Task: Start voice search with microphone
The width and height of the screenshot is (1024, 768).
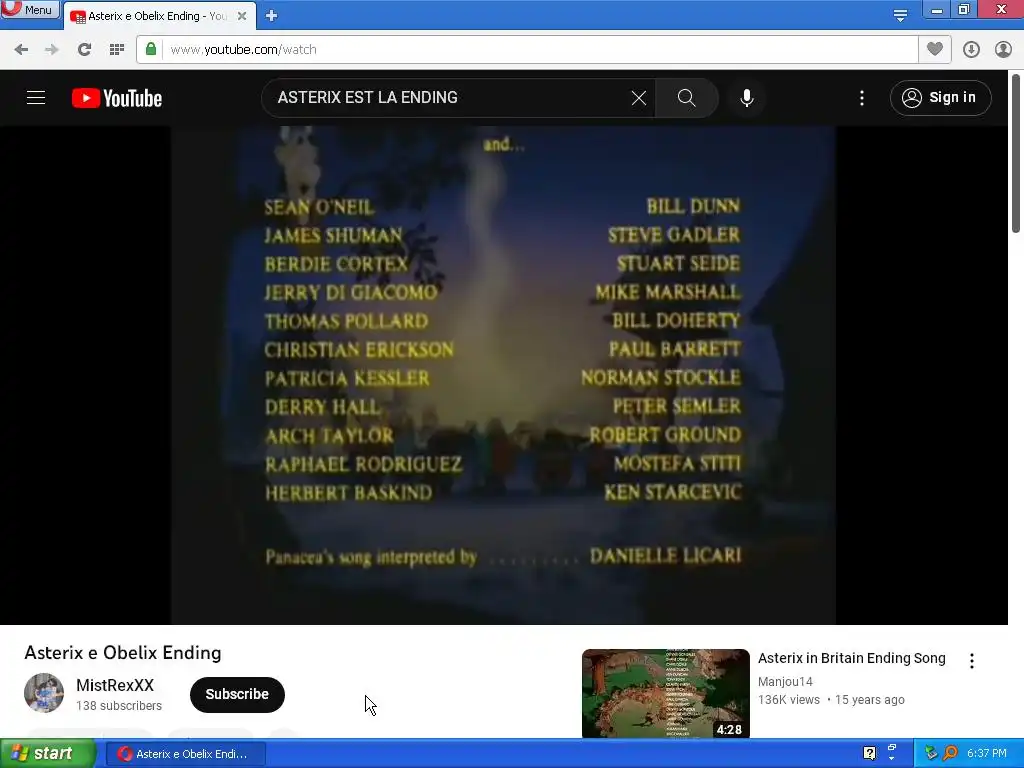Action: pyautogui.click(x=747, y=98)
